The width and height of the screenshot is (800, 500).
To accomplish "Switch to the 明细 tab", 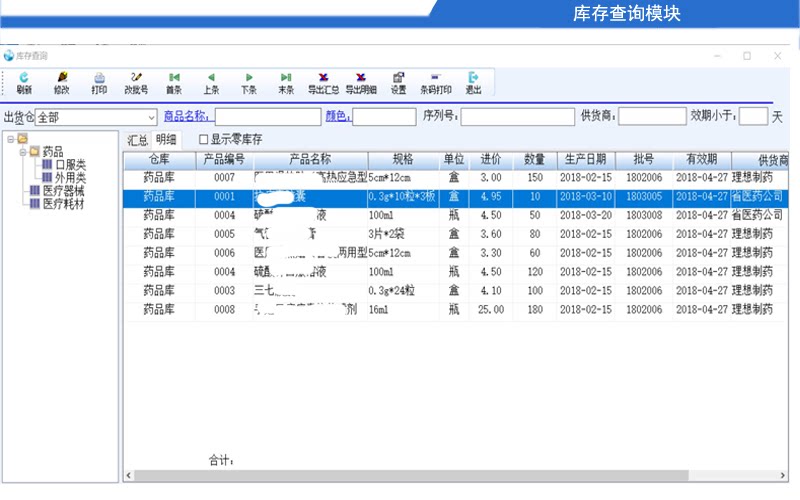I will point(166,139).
